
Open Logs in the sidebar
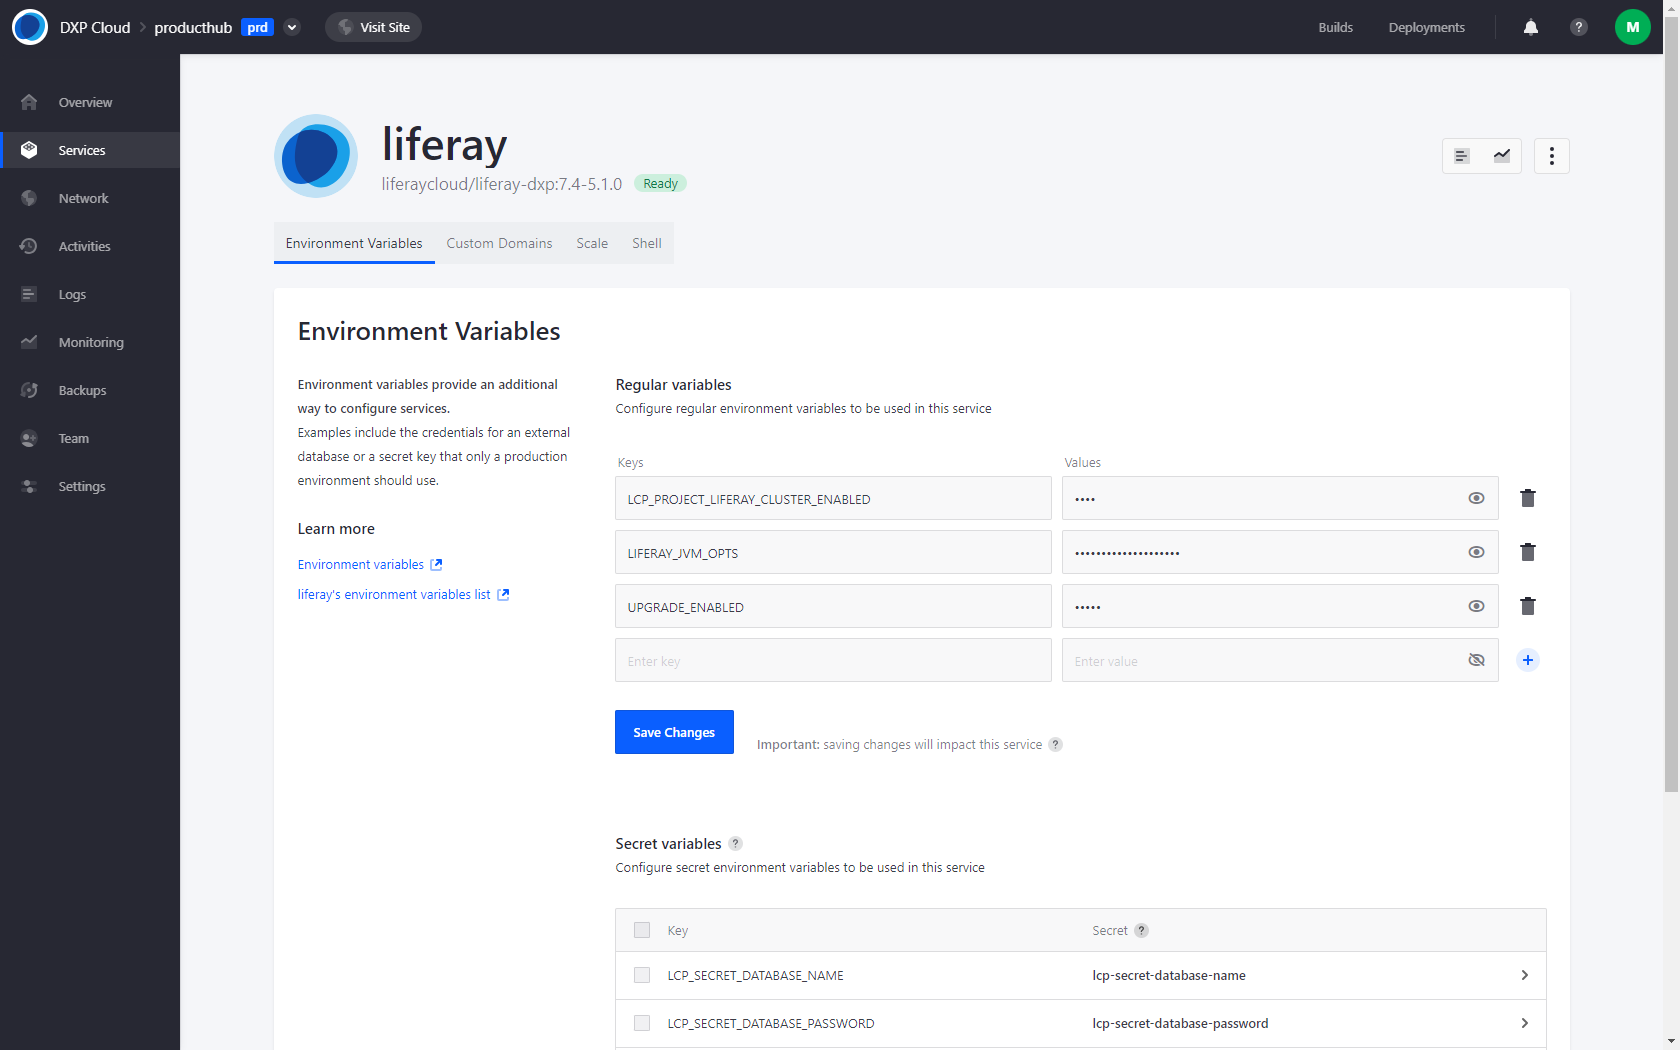(x=90, y=294)
